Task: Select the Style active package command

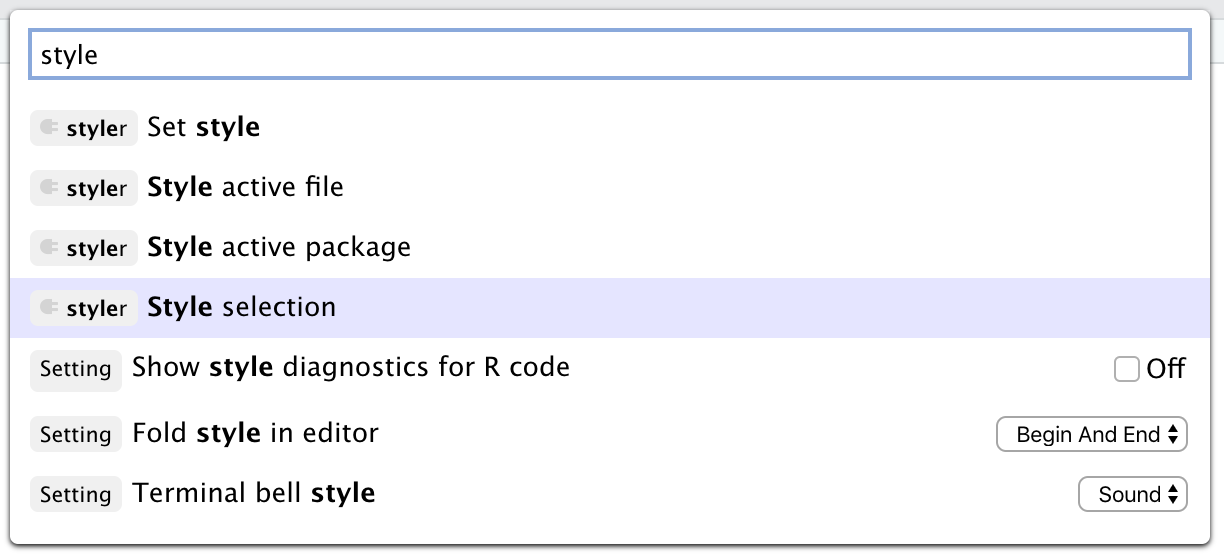Action: (279, 247)
